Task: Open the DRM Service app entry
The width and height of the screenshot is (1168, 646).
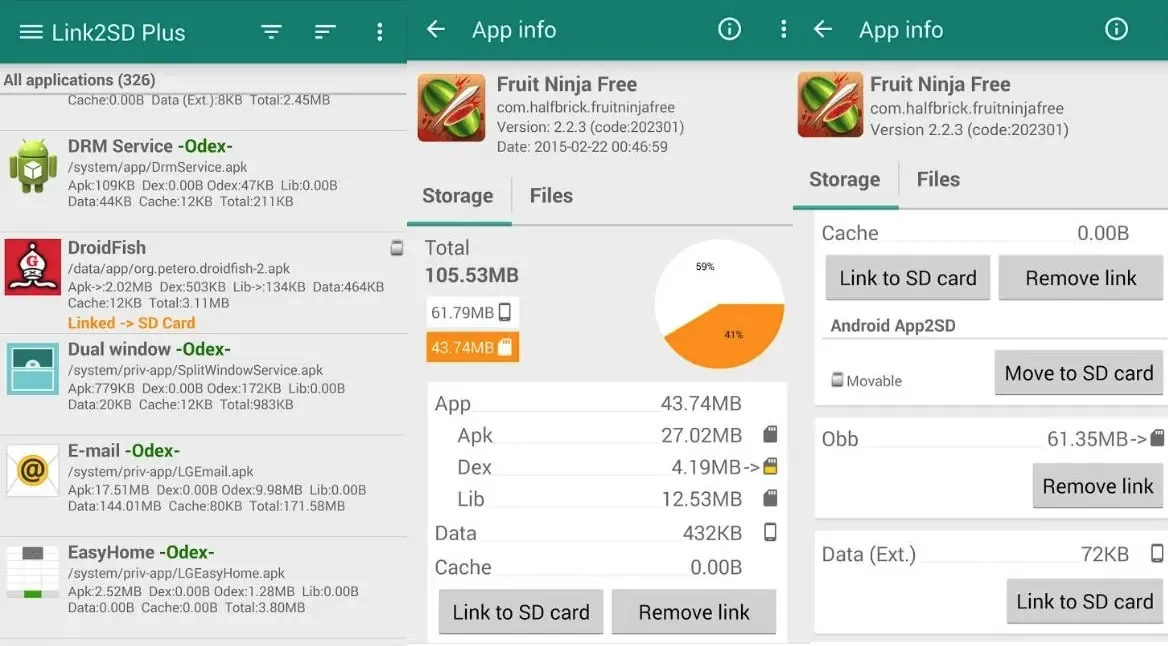Action: click(x=200, y=173)
